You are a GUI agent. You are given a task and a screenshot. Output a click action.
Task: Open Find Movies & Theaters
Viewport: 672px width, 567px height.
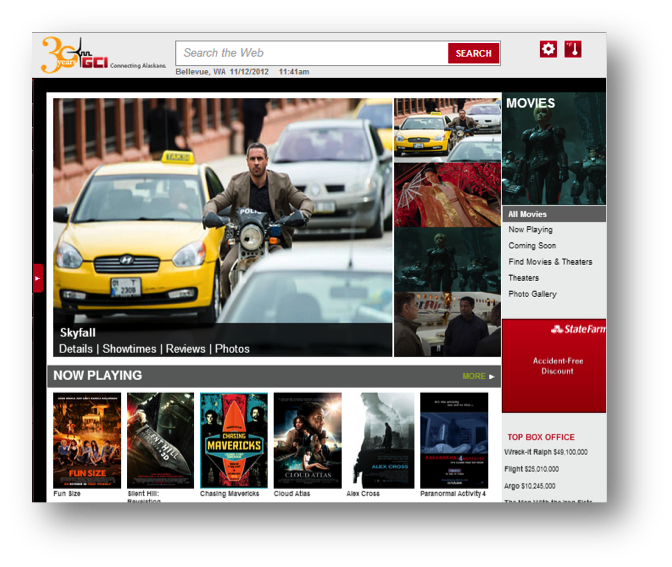click(550, 262)
